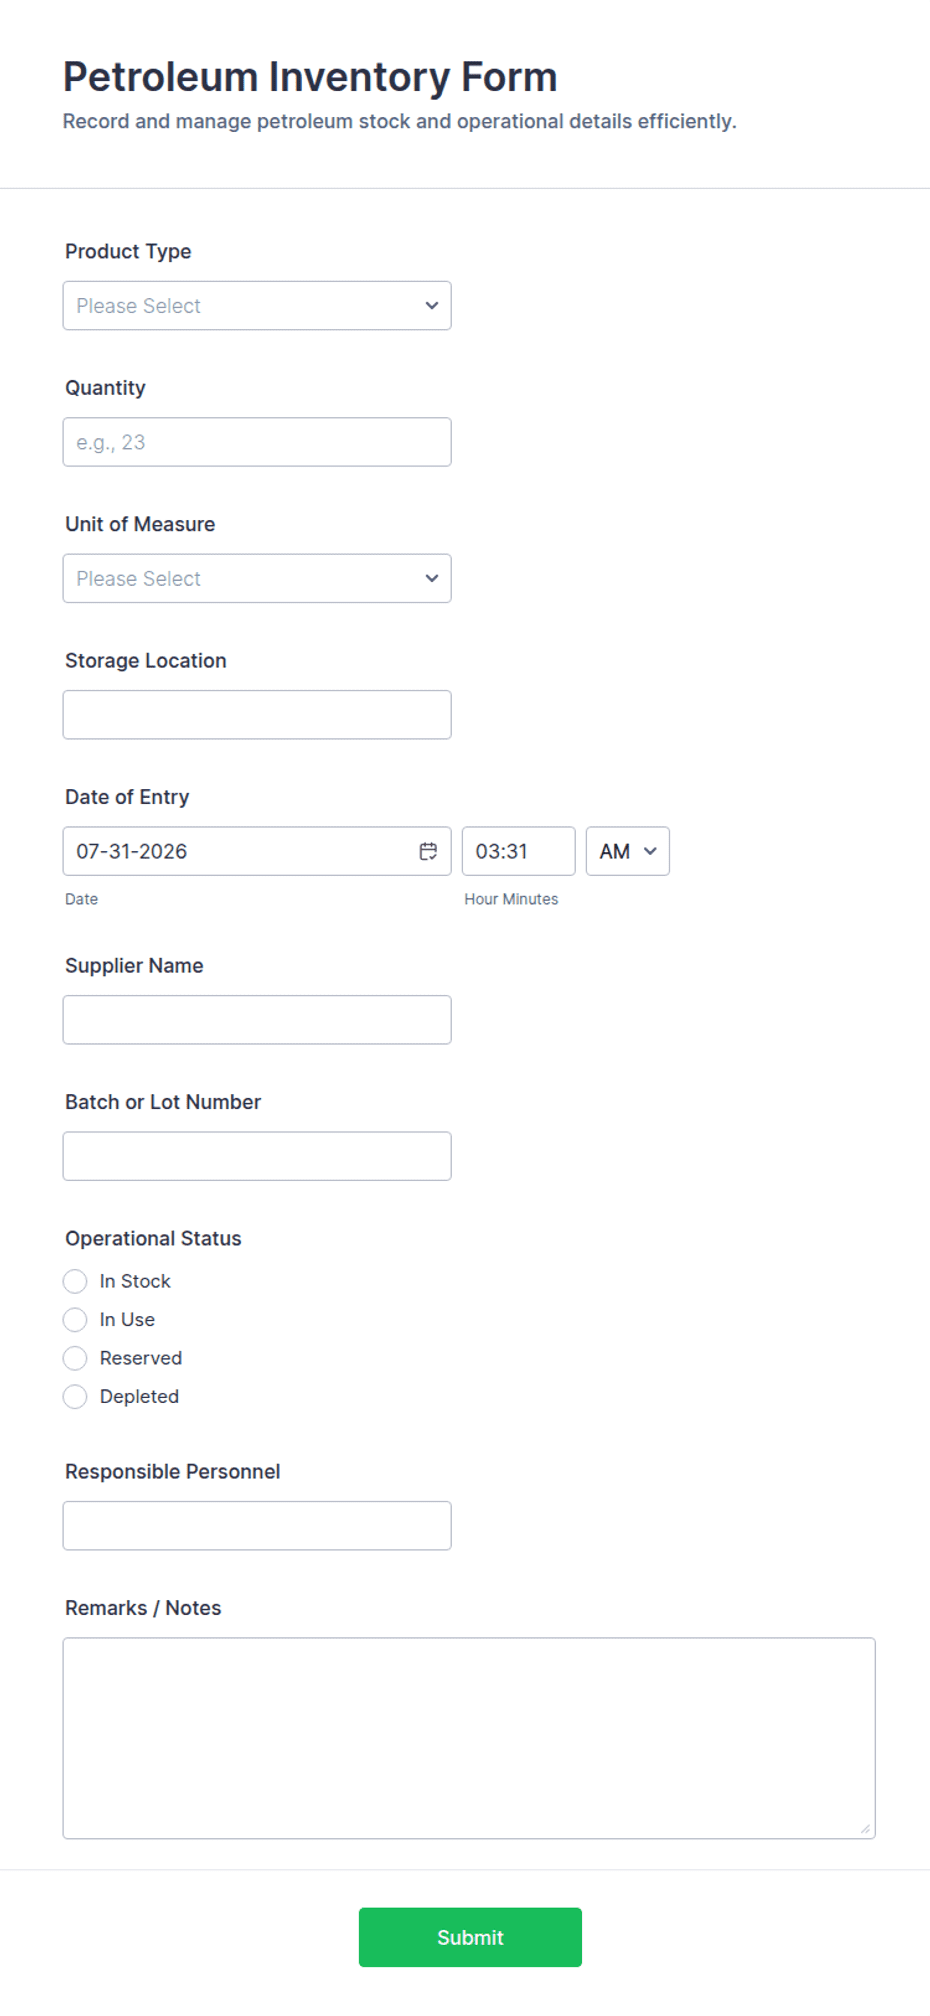
Task: Click the AM/PM selector chevron
Action: coord(650,851)
